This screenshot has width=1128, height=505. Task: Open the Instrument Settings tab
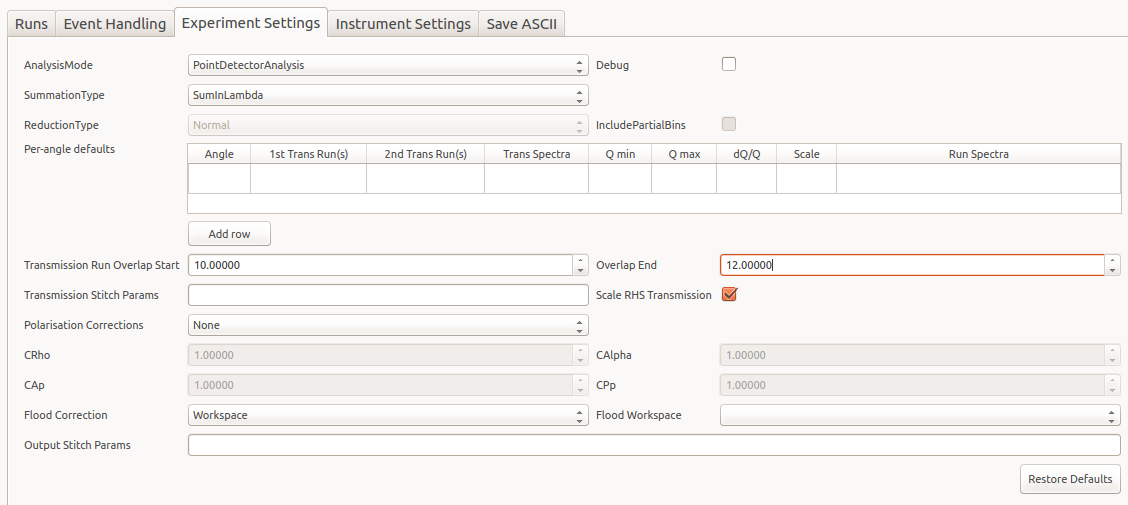click(403, 24)
